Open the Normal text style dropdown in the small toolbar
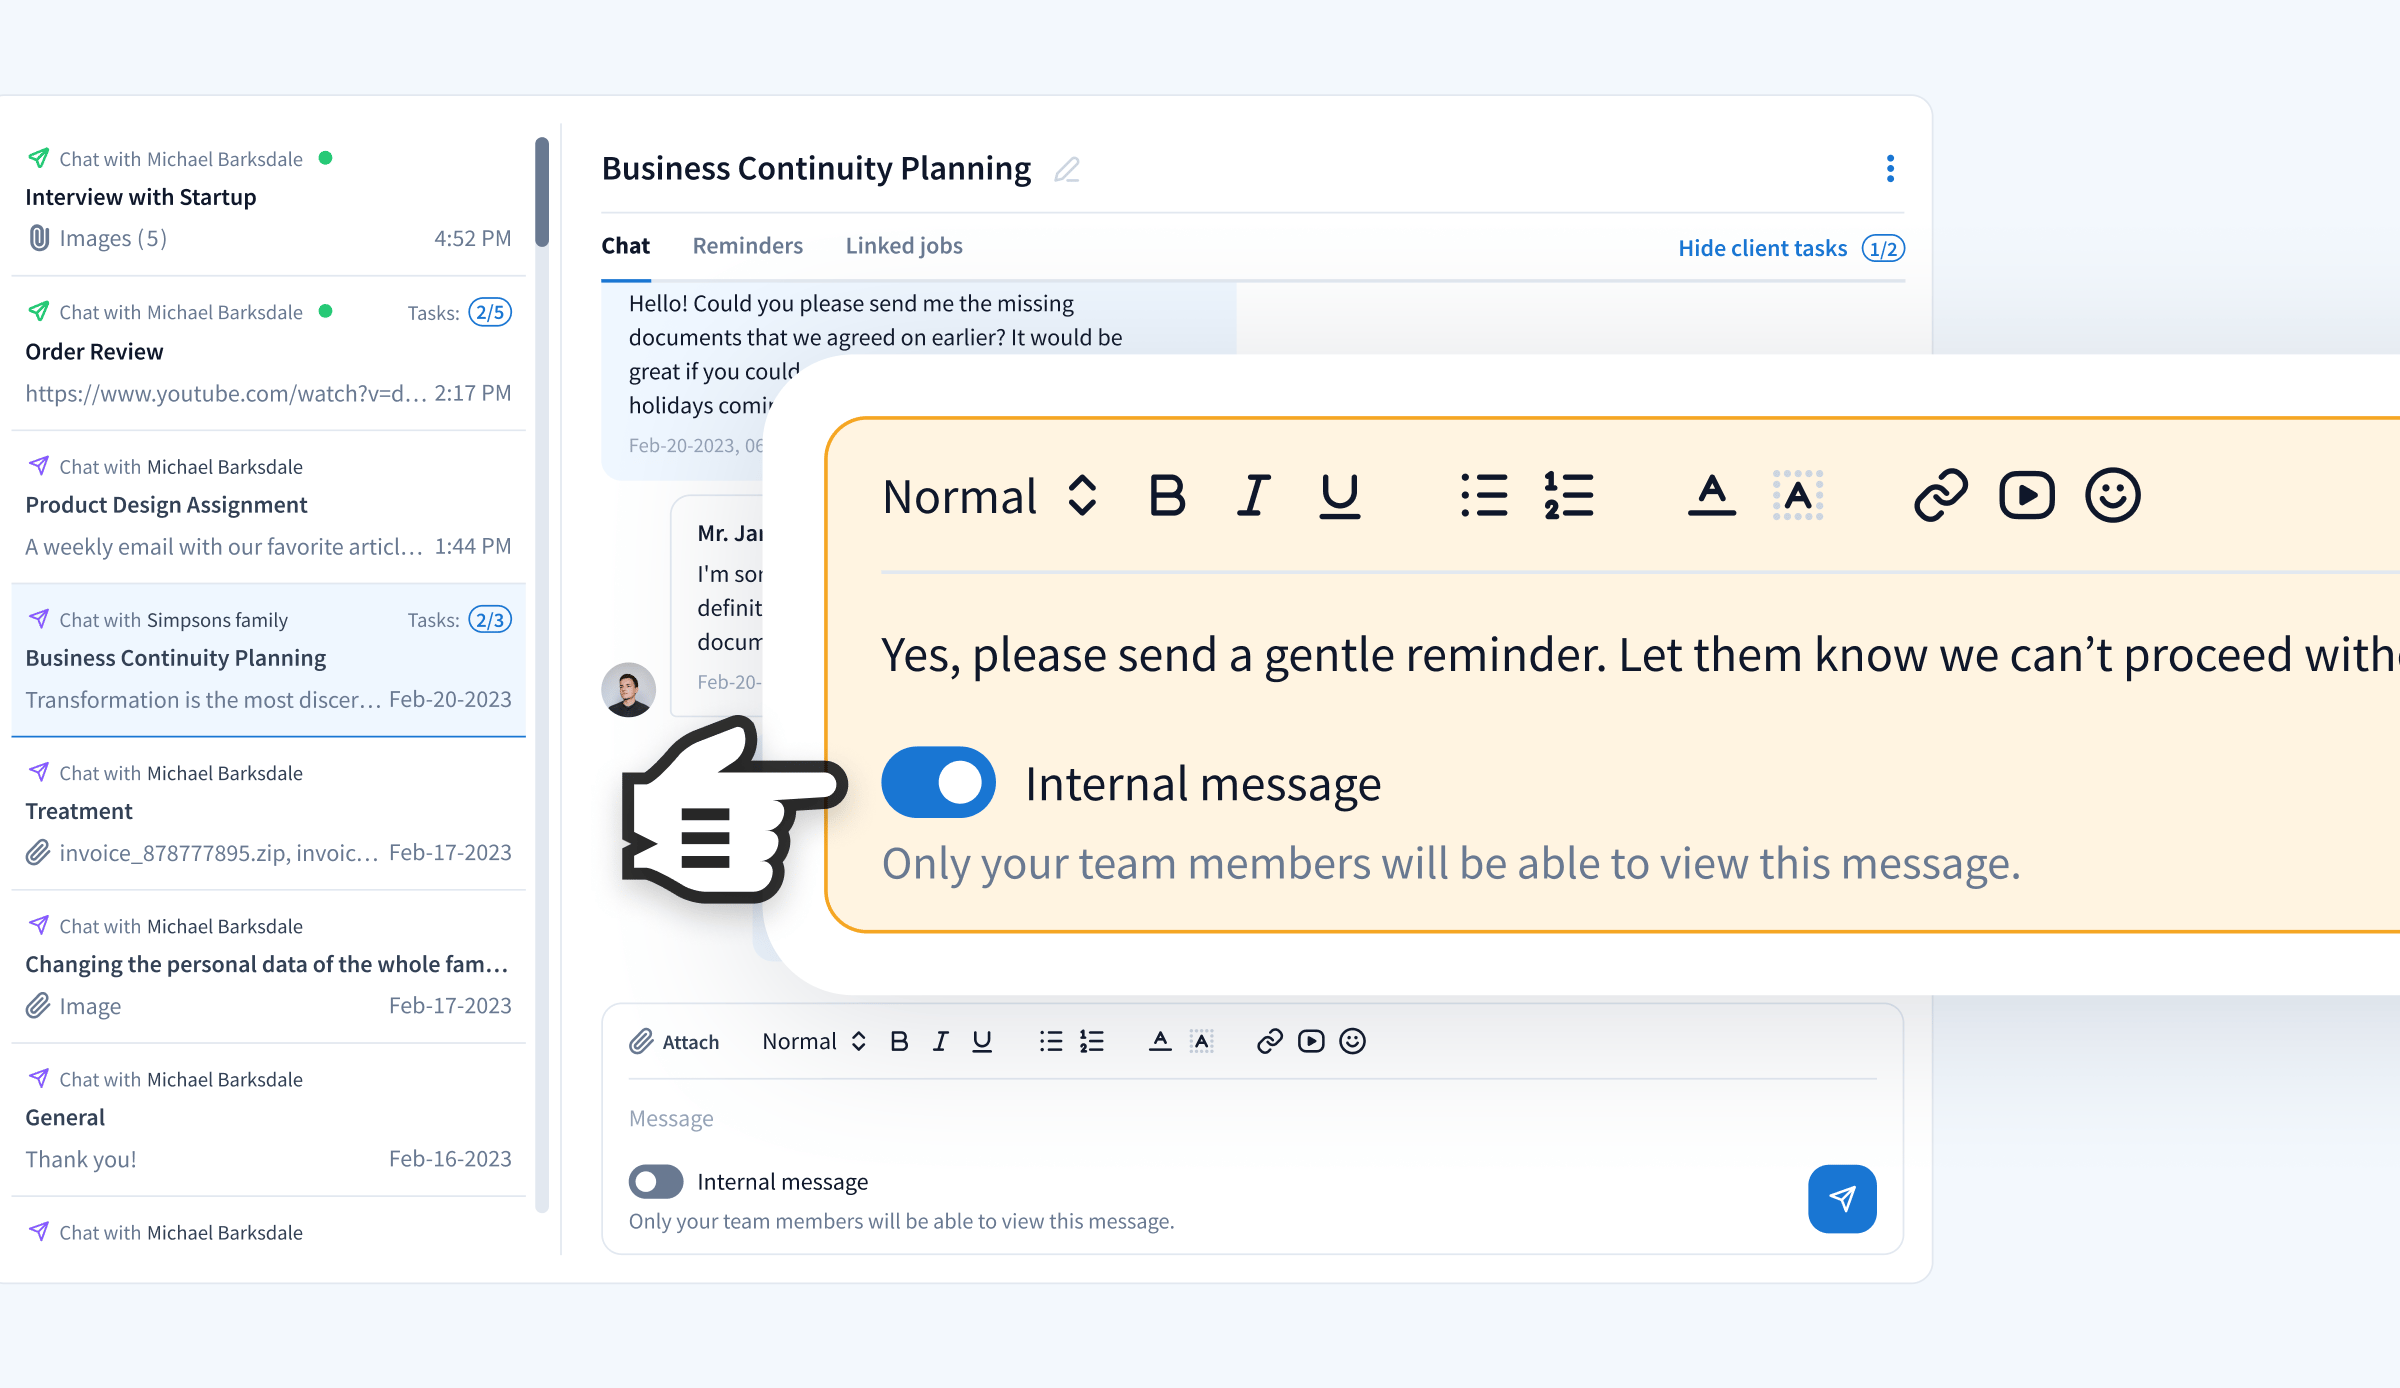The height and width of the screenshot is (1388, 2400). click(x=814, y=1041)
